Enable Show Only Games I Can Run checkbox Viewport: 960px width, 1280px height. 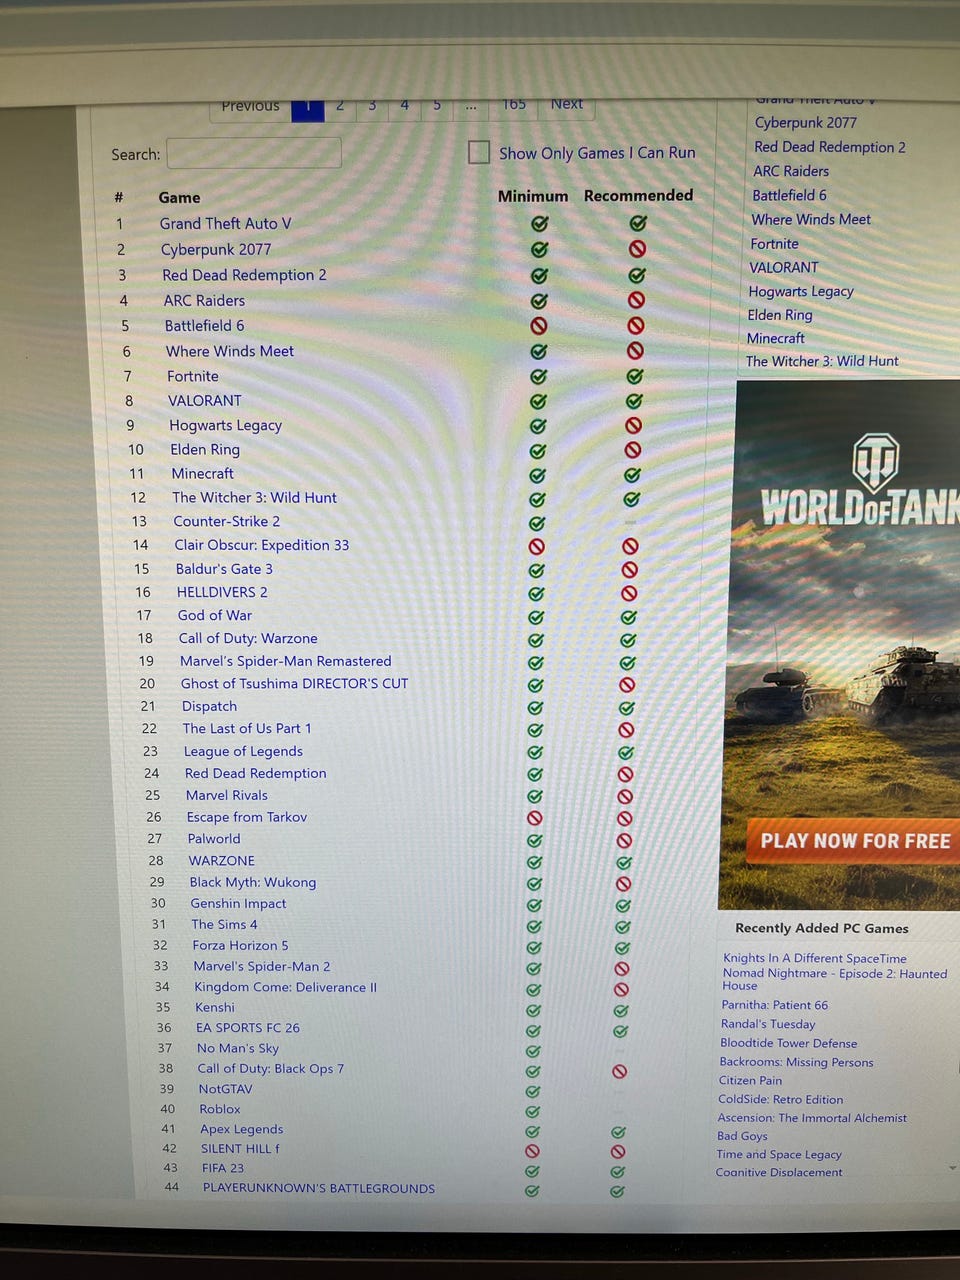point(479,152)
